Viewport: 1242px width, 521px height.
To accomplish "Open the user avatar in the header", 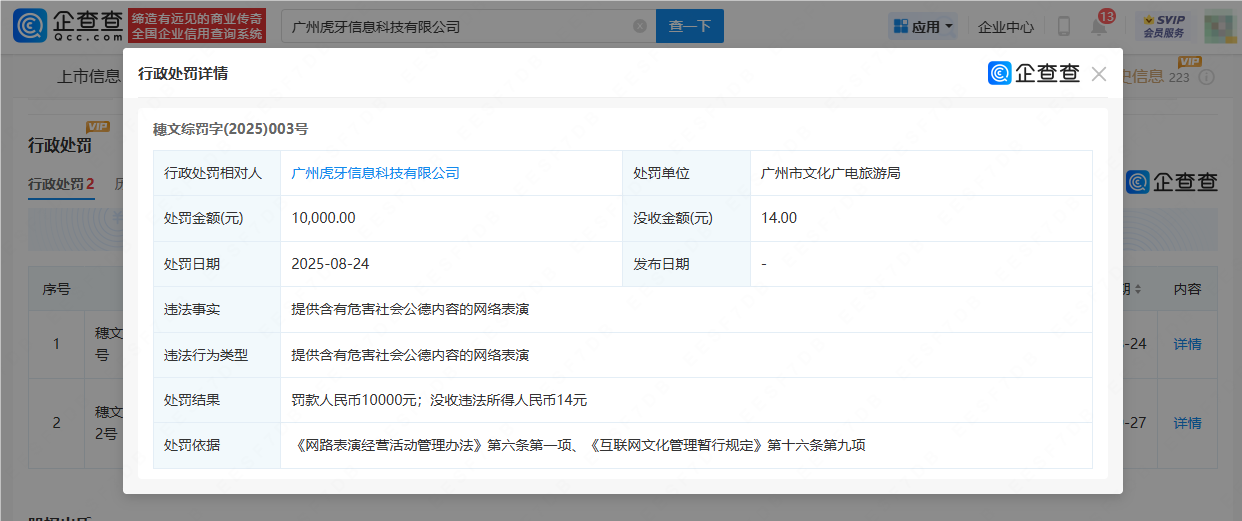I will (1218, 27).
